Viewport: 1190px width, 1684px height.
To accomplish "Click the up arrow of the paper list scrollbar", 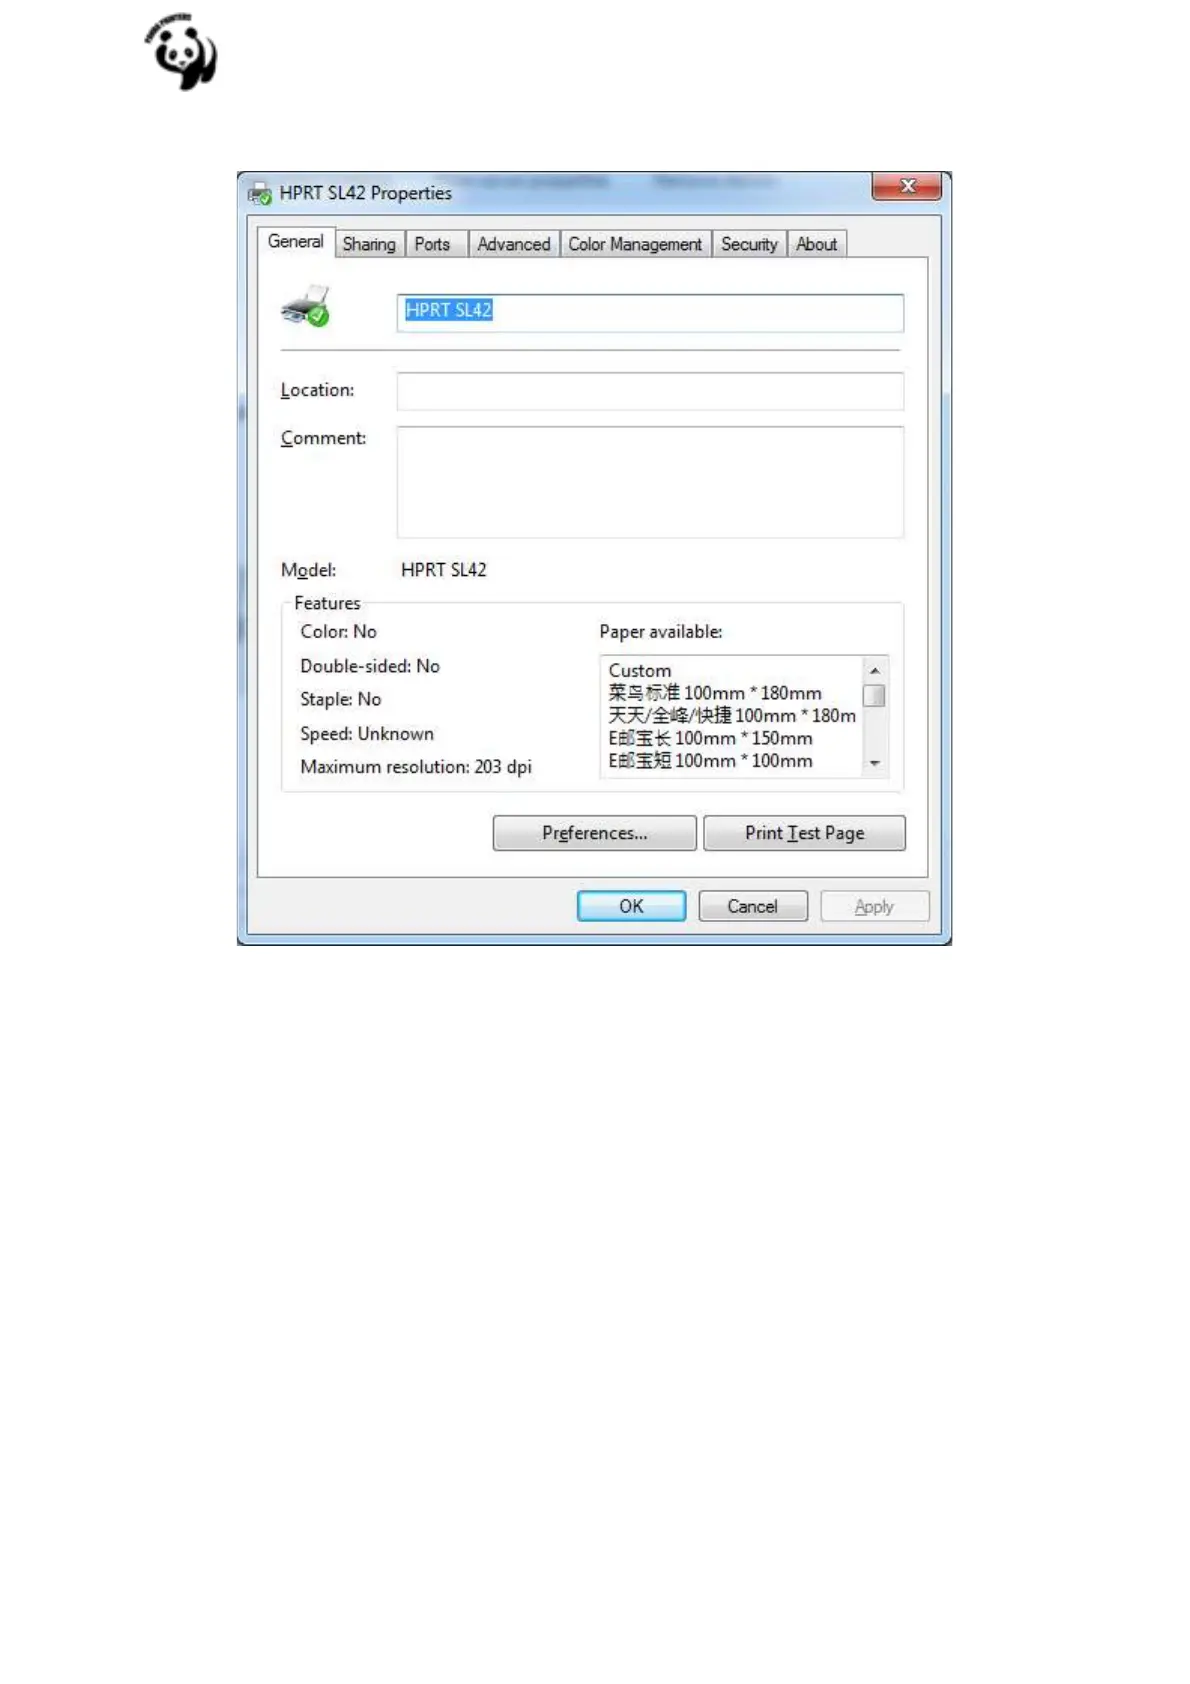I will coord(874,670).
